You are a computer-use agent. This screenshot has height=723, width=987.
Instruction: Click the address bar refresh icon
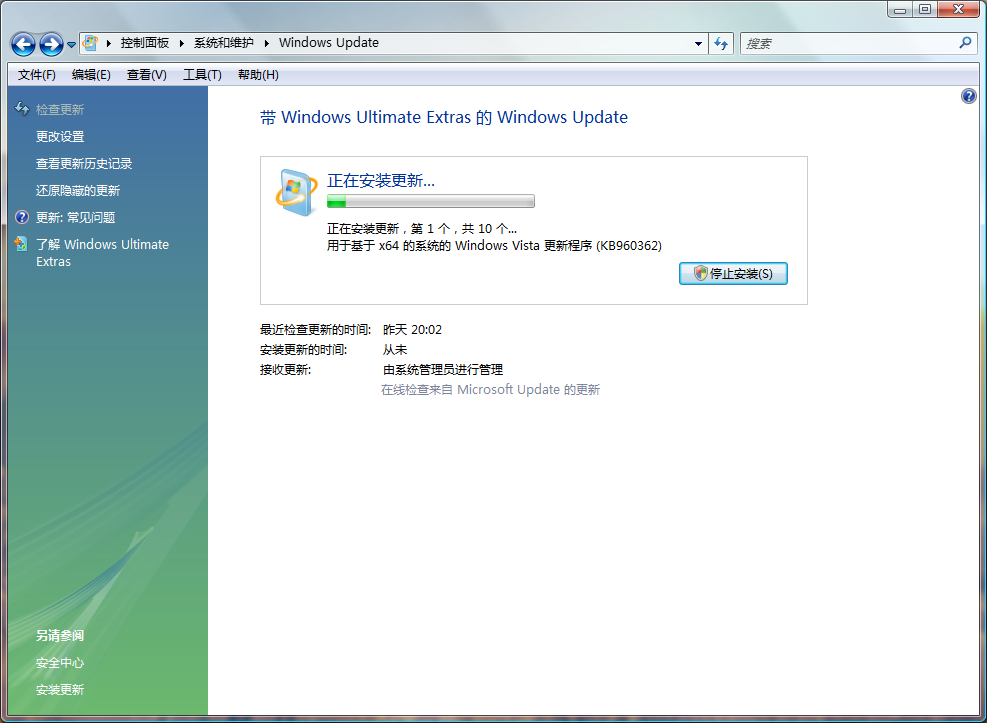[721, 44]
